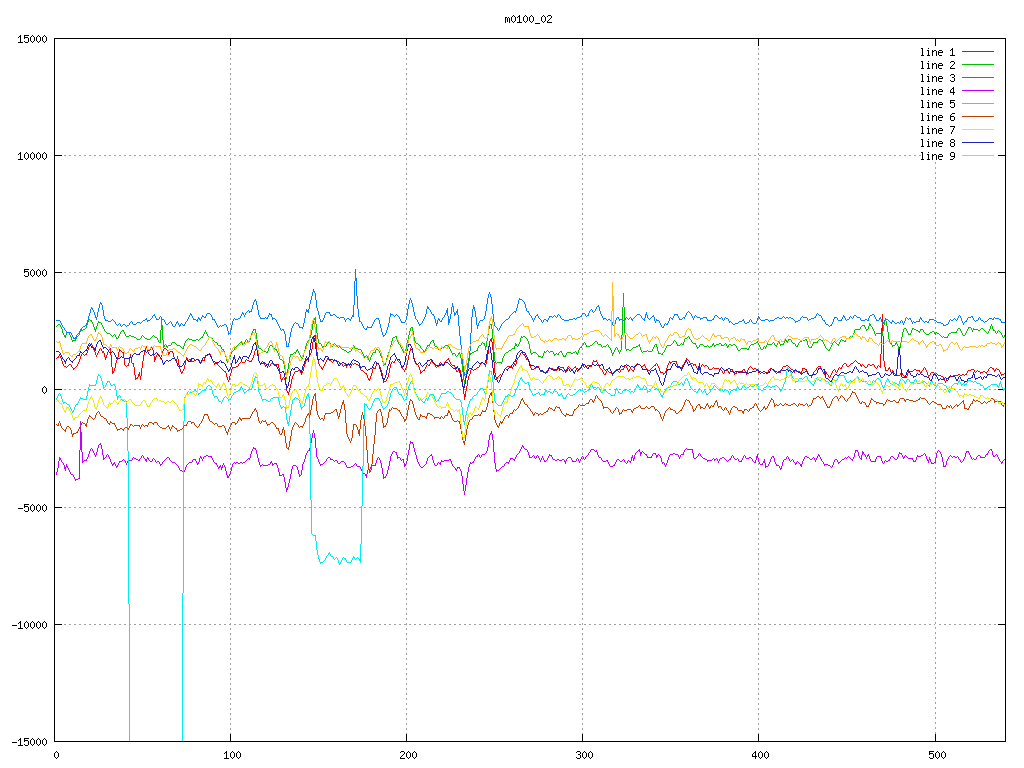The width and height of the screenshot is (1024, 768).
Task: Click the orange line 9 legend sample
Action: coord(978,155)
